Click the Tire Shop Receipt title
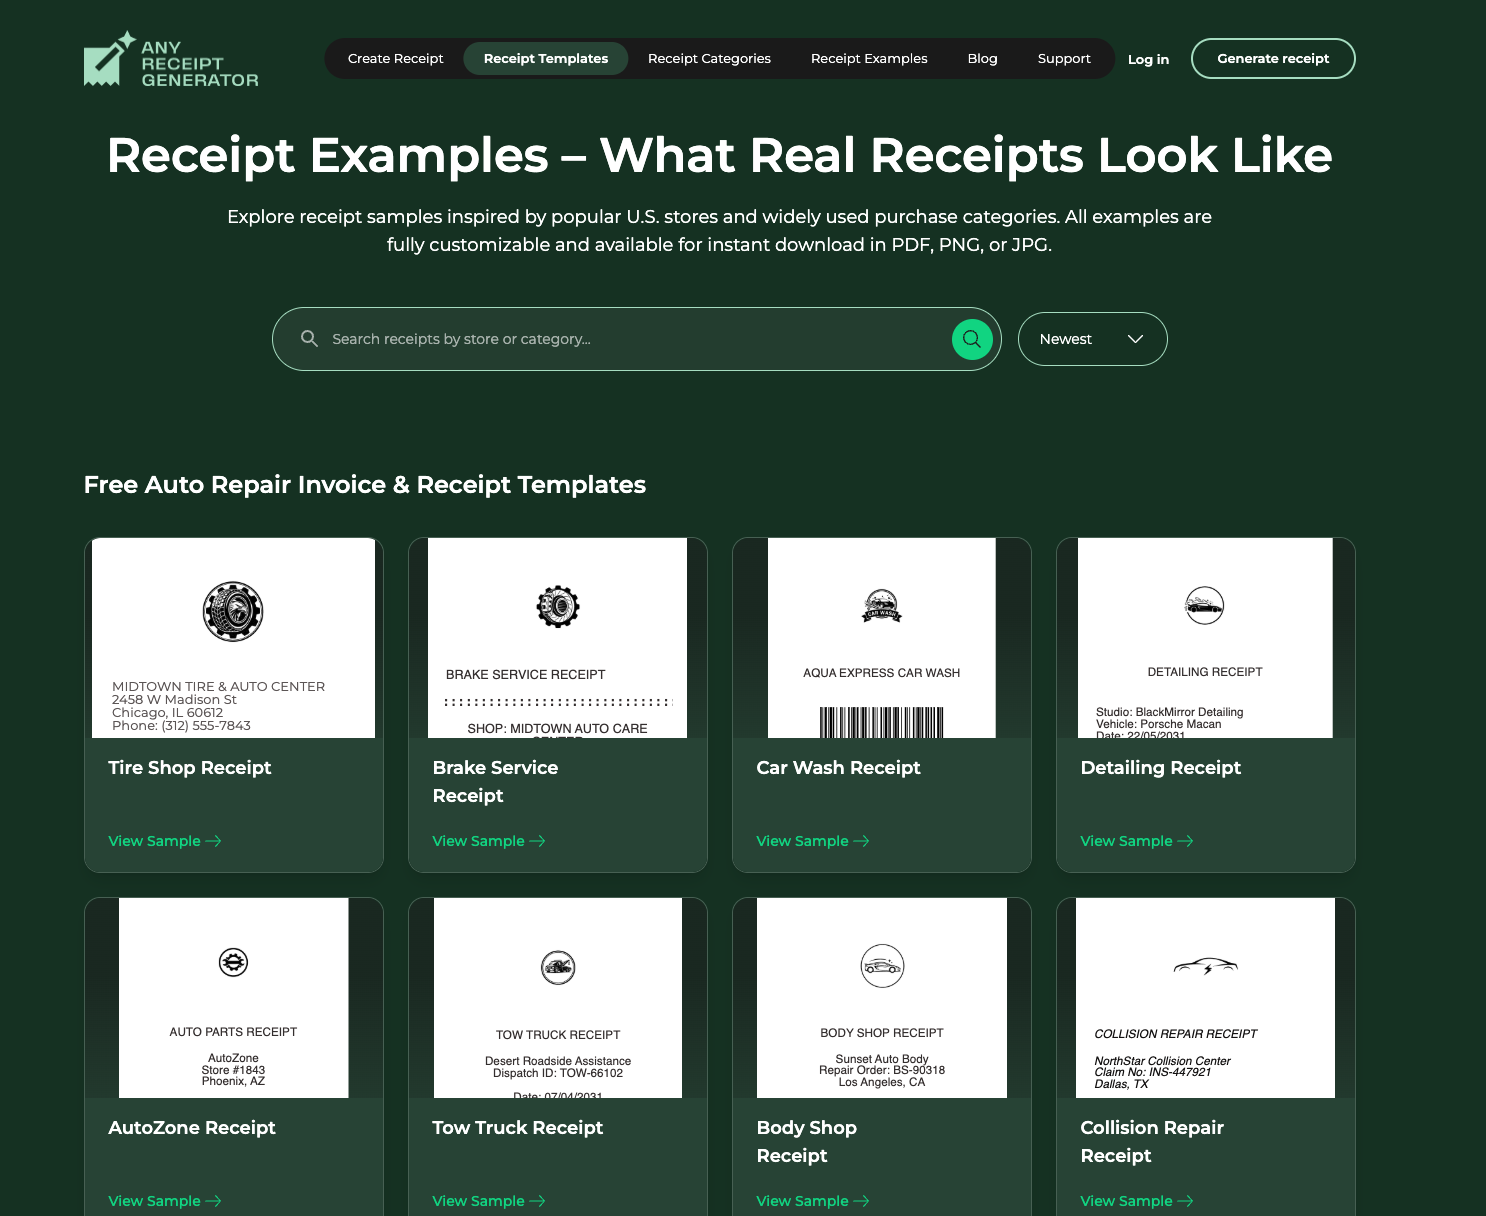 click(190, 768)
